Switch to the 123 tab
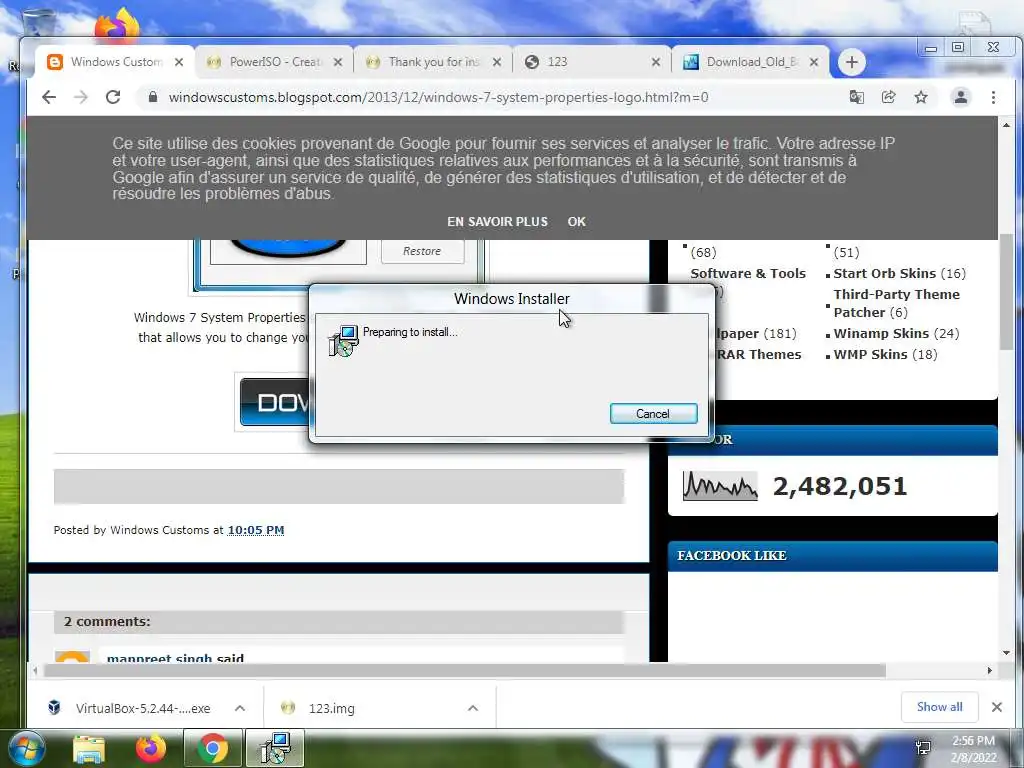This screenshot has width=1024, height=768. 592,62
